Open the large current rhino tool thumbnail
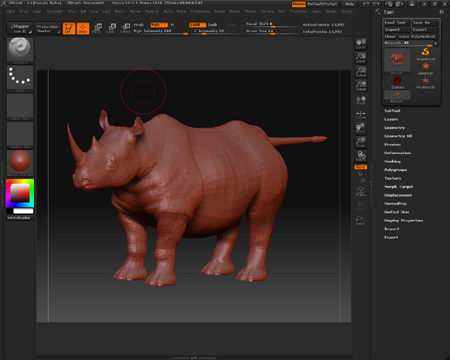This screenshot has height=360, width=450. [397, 61]
